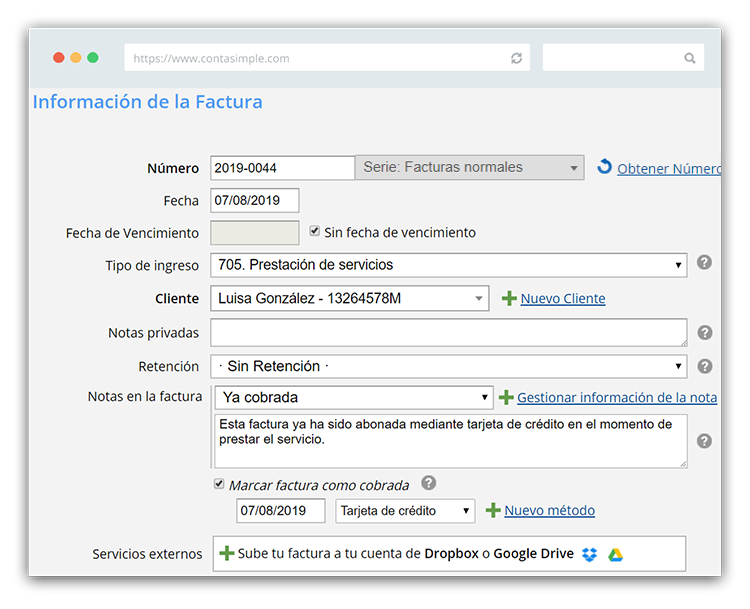
Task: Open help icon beside Marcar factura como cobrada
Action: 429,483
